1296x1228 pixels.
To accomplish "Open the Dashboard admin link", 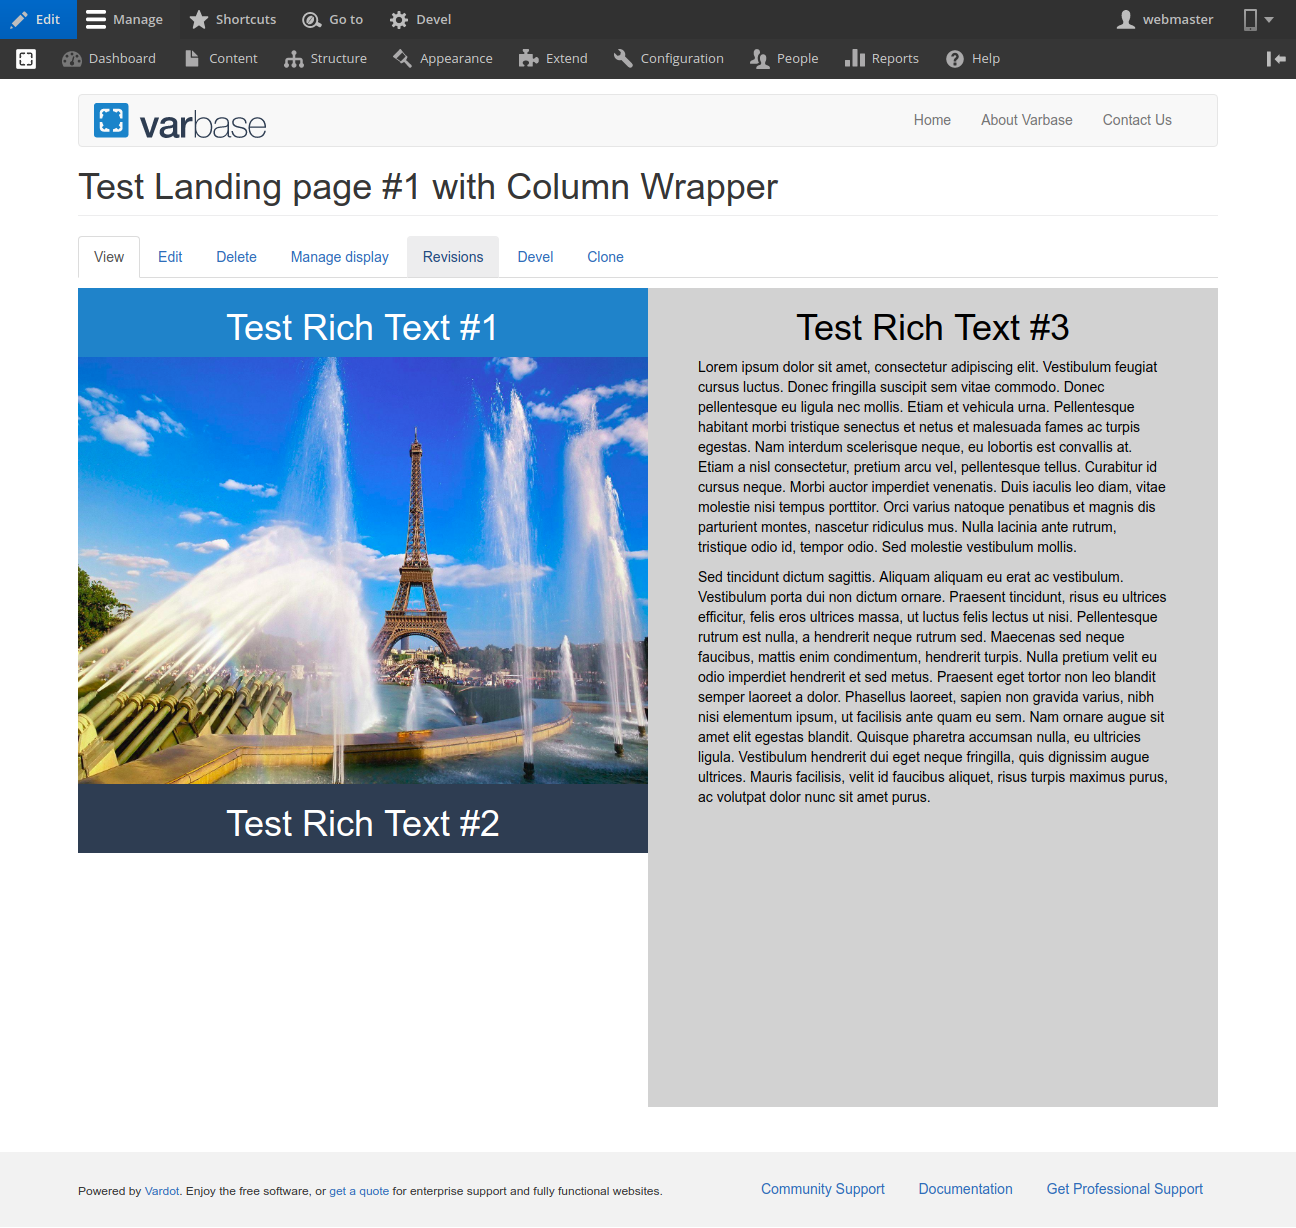I will (109, 59).
